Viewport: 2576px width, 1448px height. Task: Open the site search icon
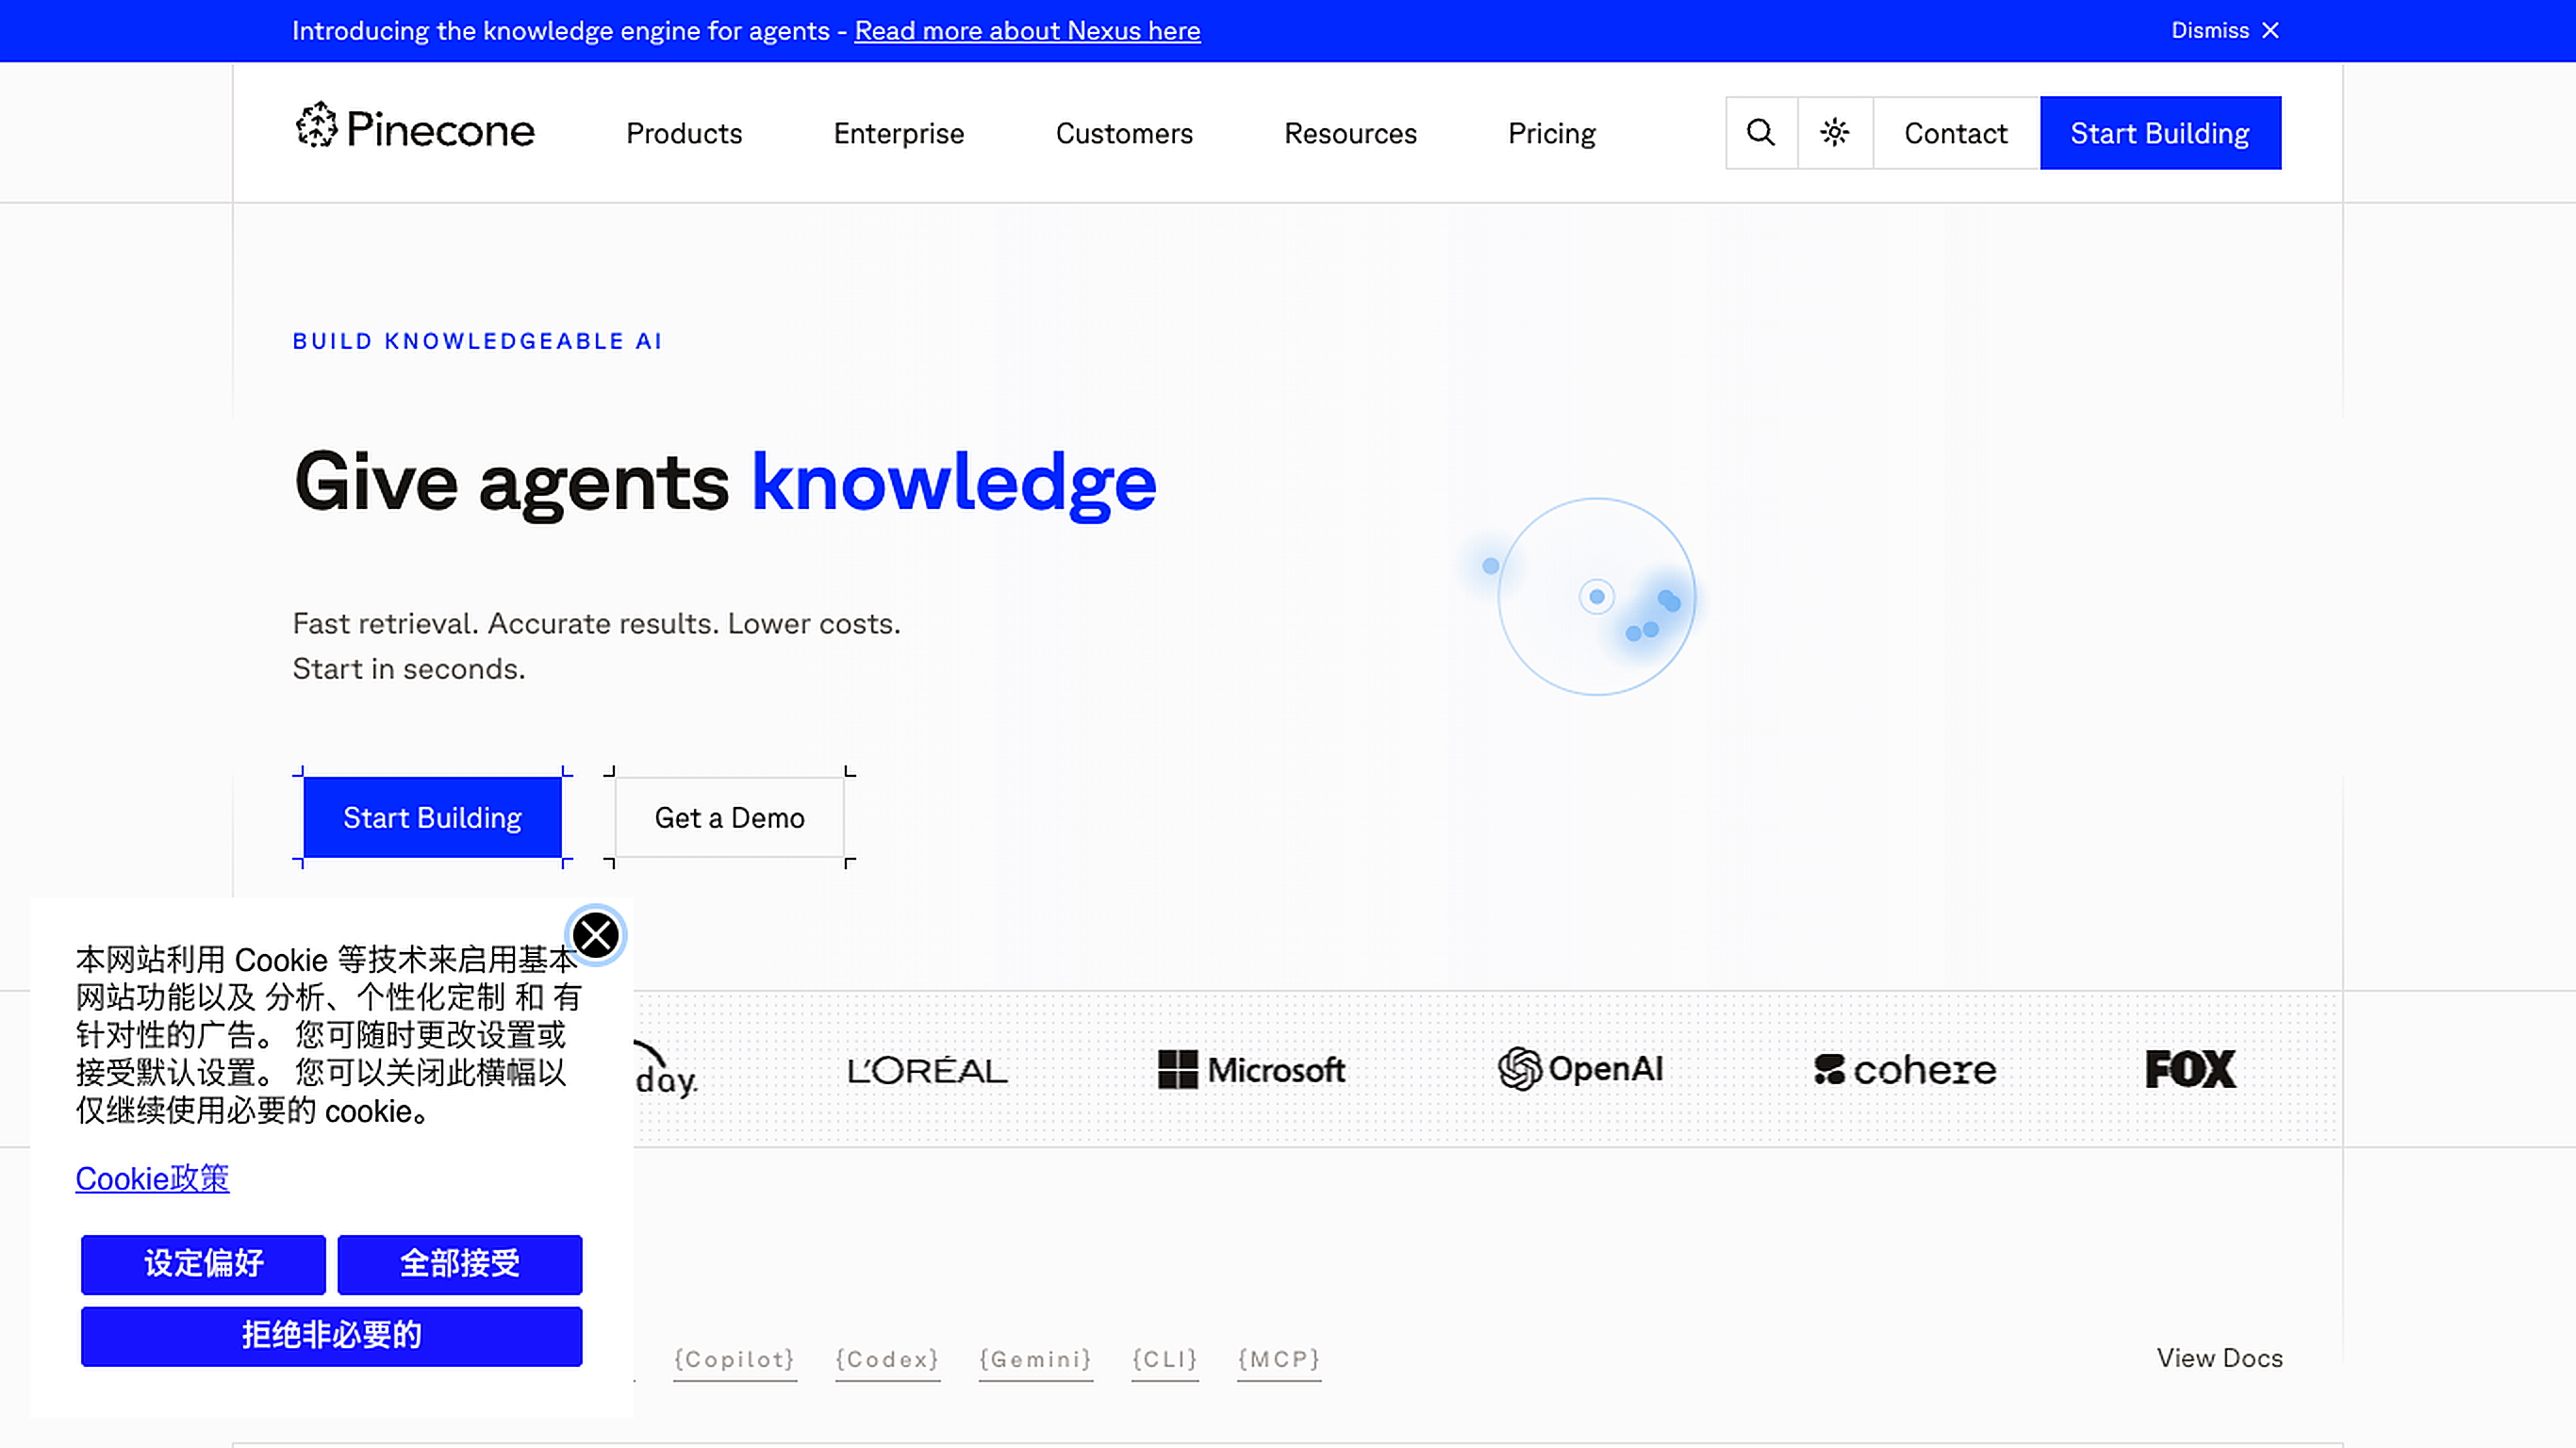(x=1761, y=133)
